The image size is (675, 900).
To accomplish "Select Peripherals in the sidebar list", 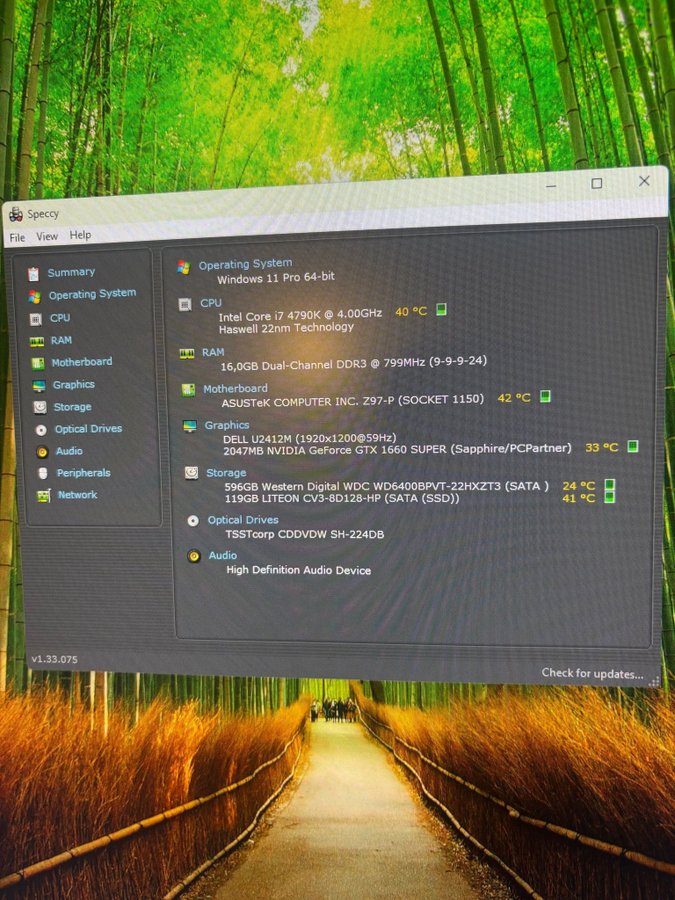I will (x=83, y=473).
